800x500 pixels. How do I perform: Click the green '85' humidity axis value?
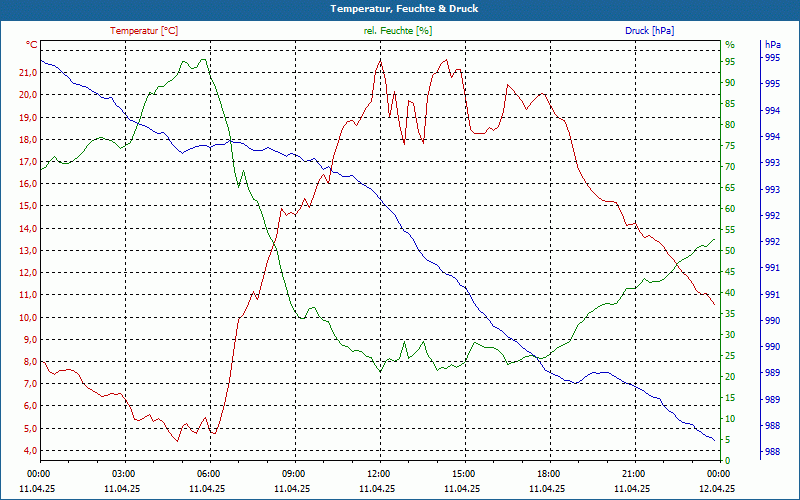coord(730,104)
